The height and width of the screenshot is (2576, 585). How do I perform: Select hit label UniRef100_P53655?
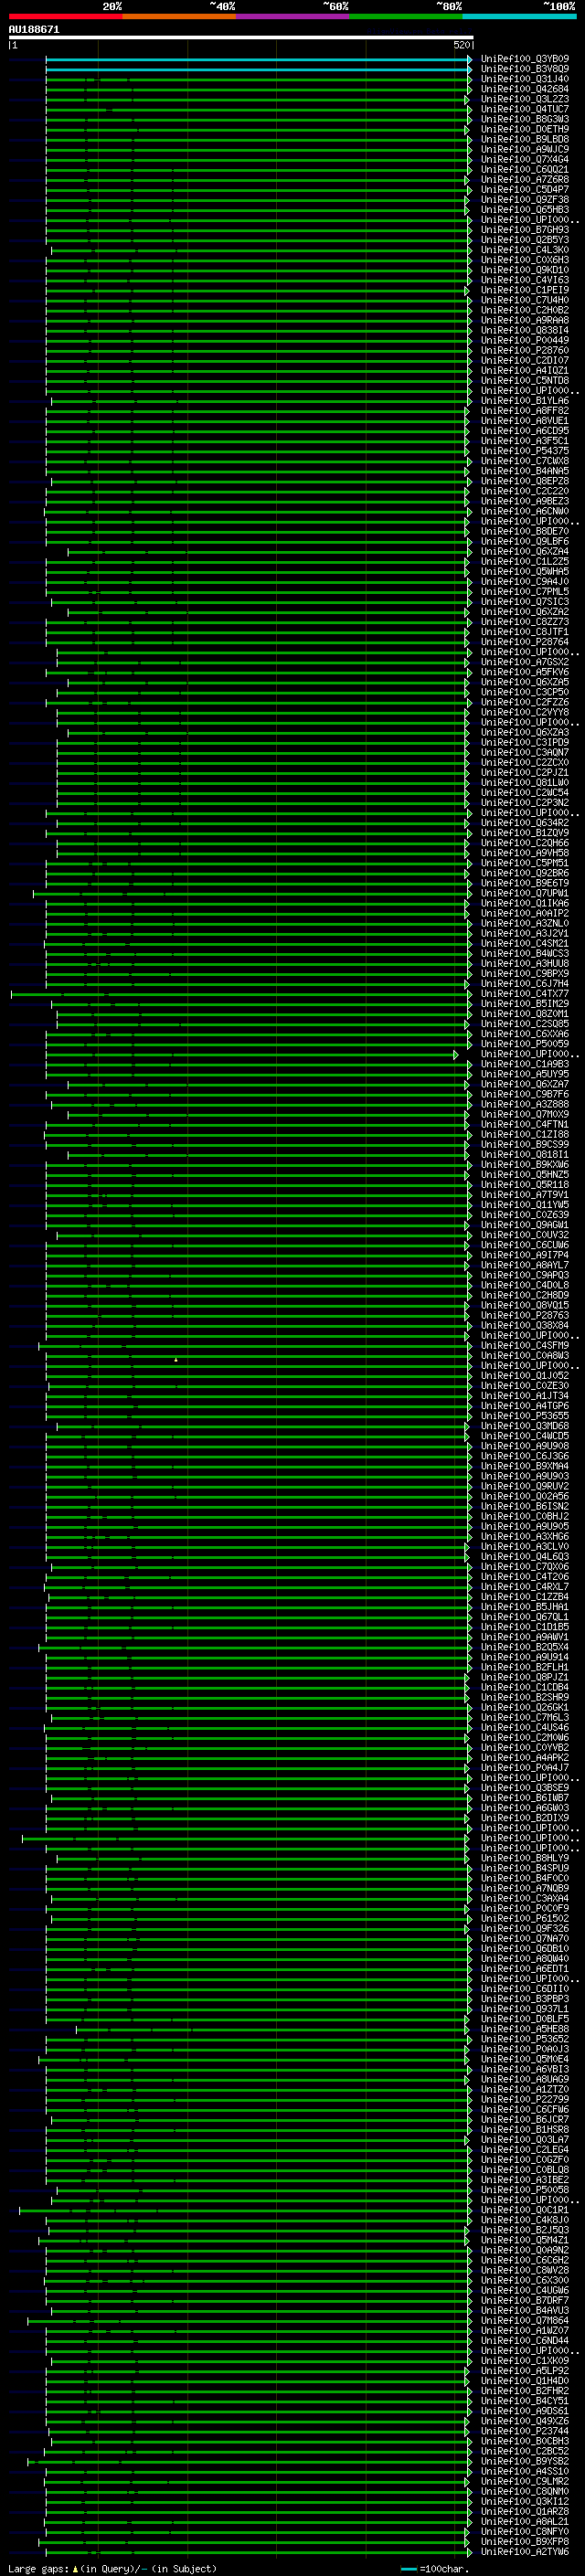525,1416
